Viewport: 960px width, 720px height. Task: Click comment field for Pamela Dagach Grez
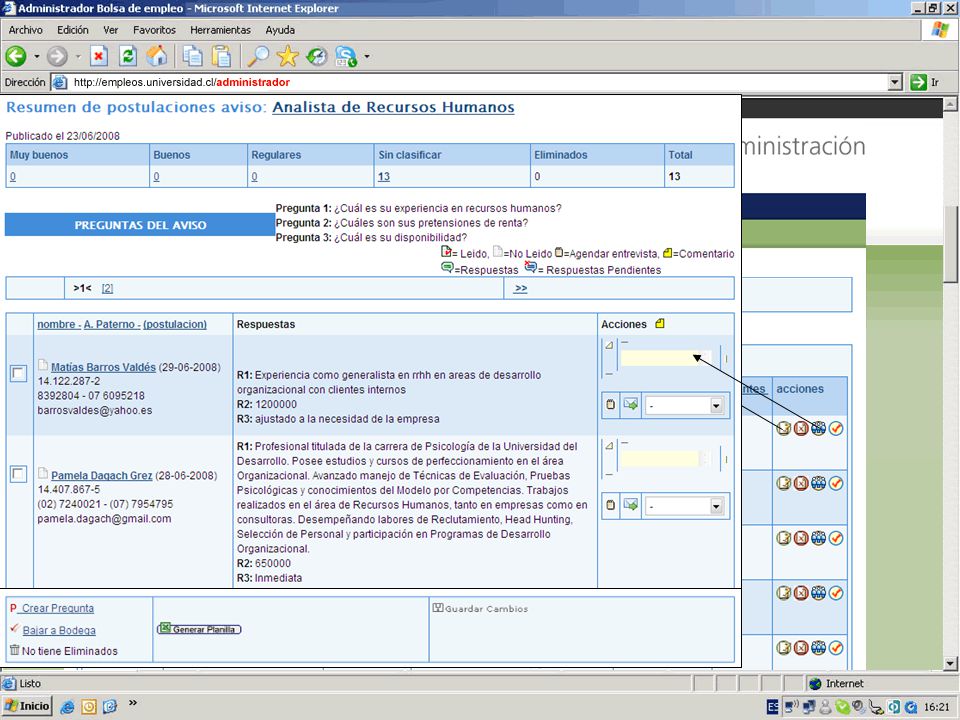coord(659,459)
